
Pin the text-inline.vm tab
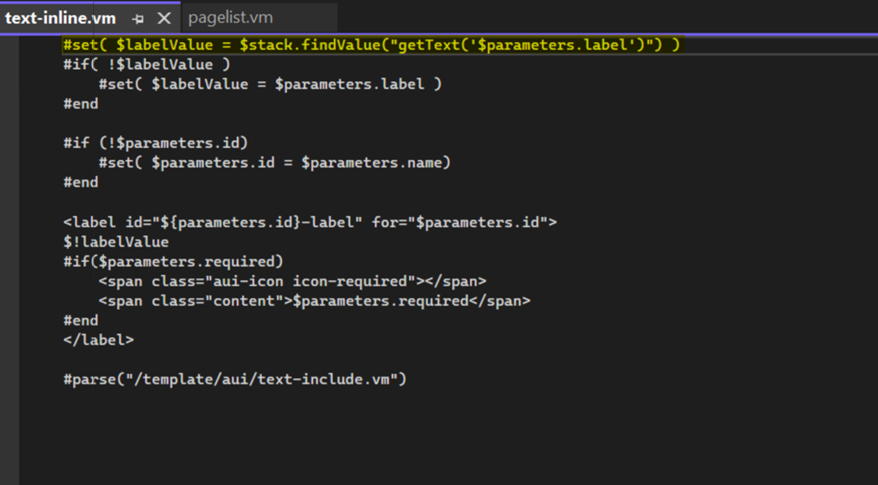[139, 18]
